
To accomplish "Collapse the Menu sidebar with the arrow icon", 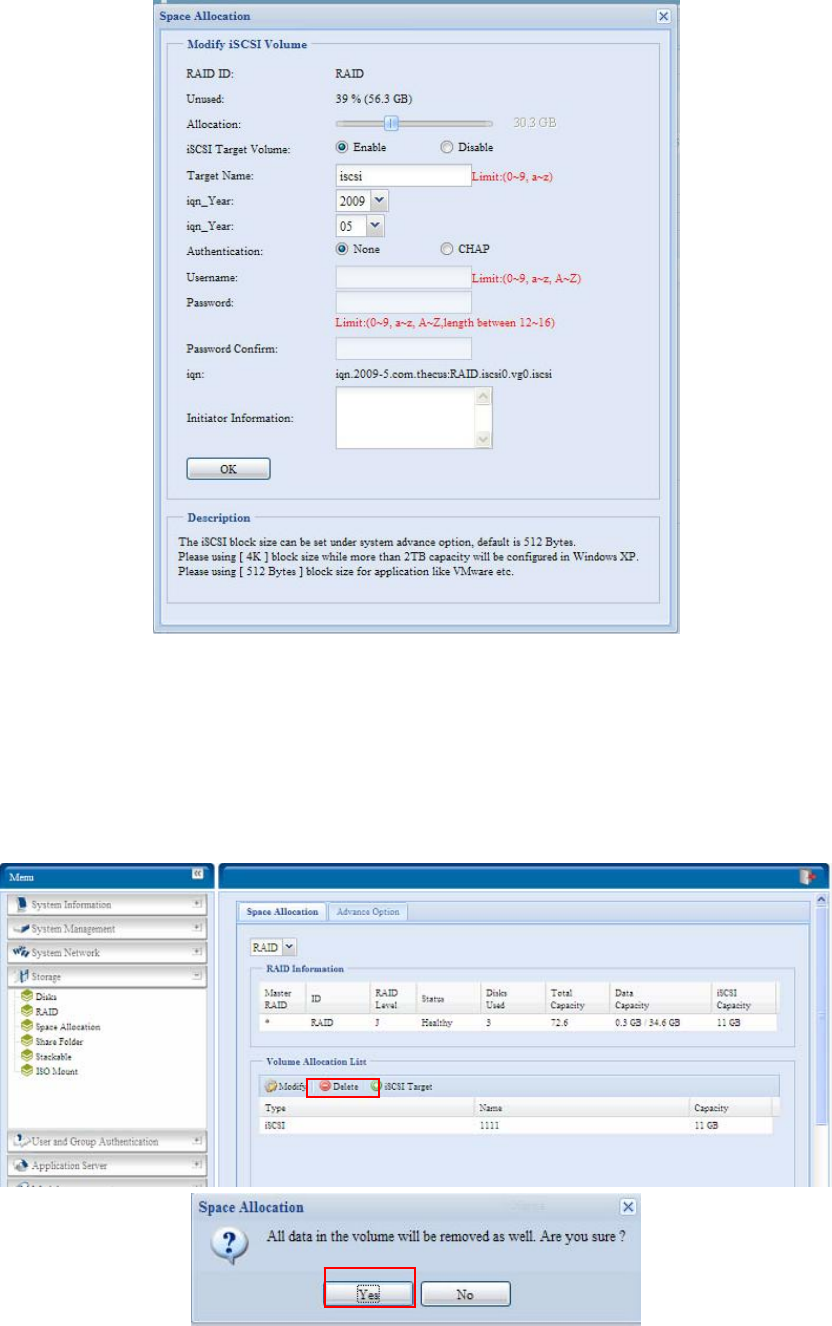I will 198,873.
